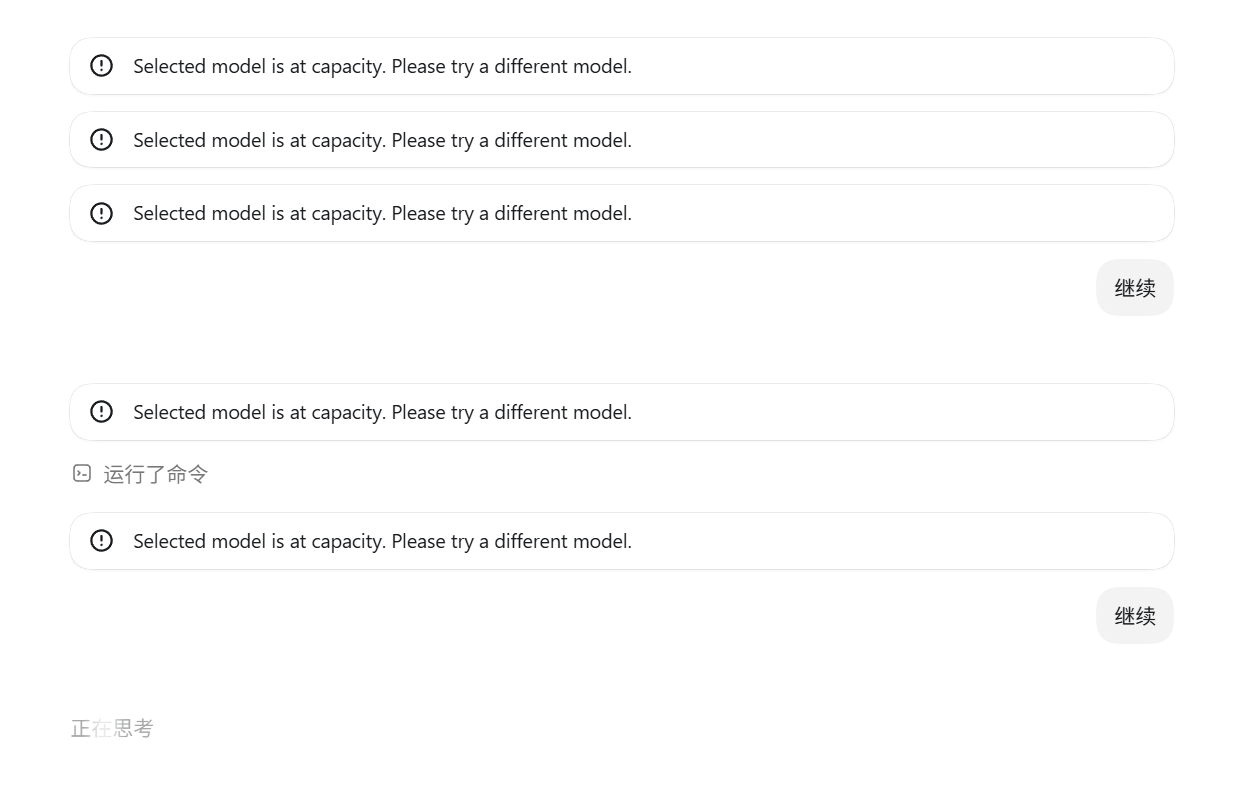Click the warning icon in the third capacity error
This screenshot has width=1245, height=786.
(101, 213)
